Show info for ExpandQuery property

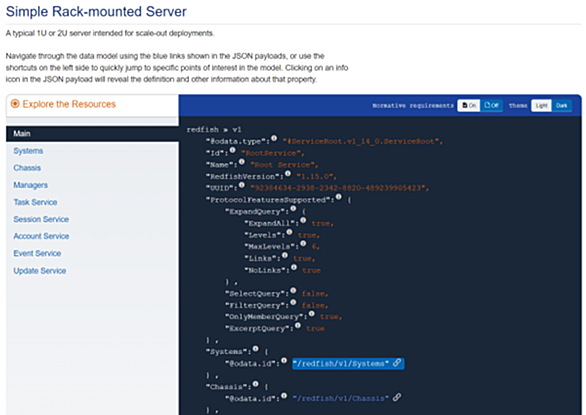293,208
